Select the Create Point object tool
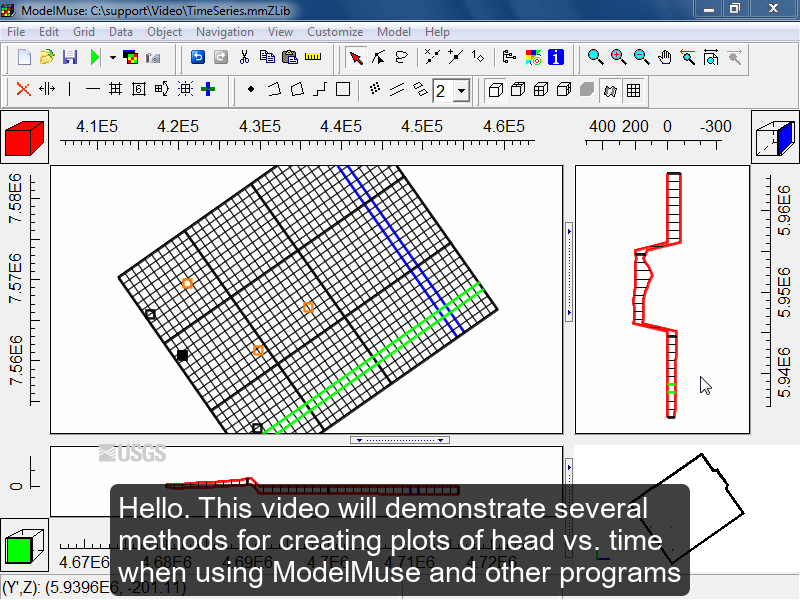The image size is (800, 600). pyautogui.click(x=251, y=89)
